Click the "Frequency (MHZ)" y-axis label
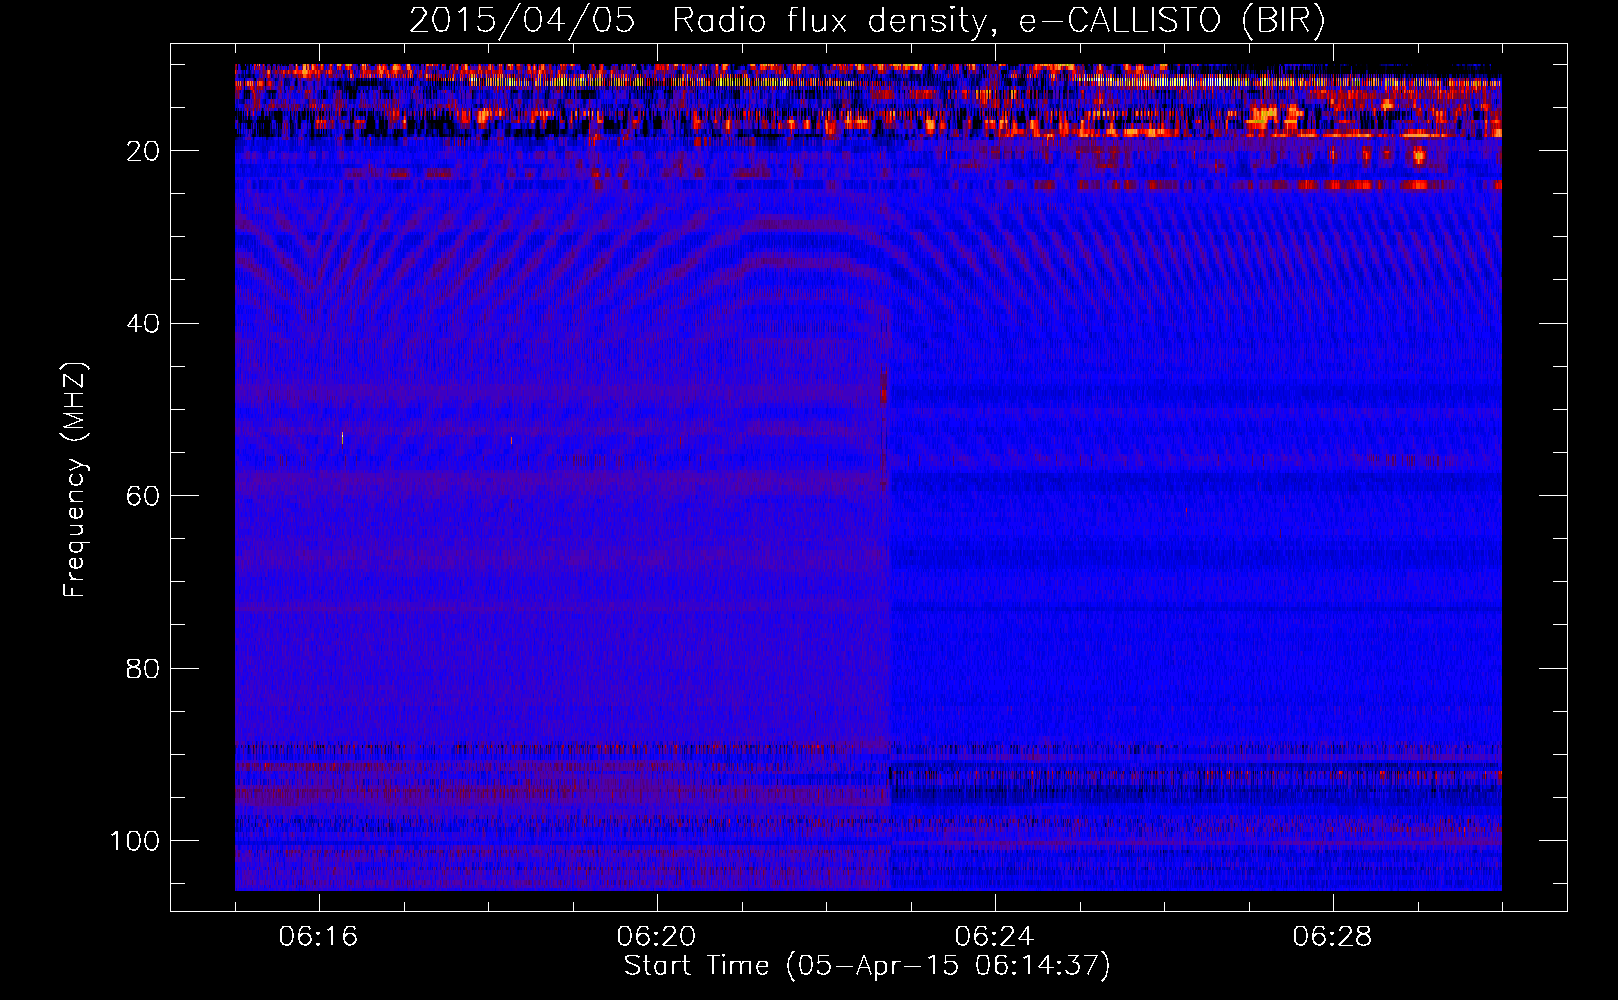 [75, 479]
